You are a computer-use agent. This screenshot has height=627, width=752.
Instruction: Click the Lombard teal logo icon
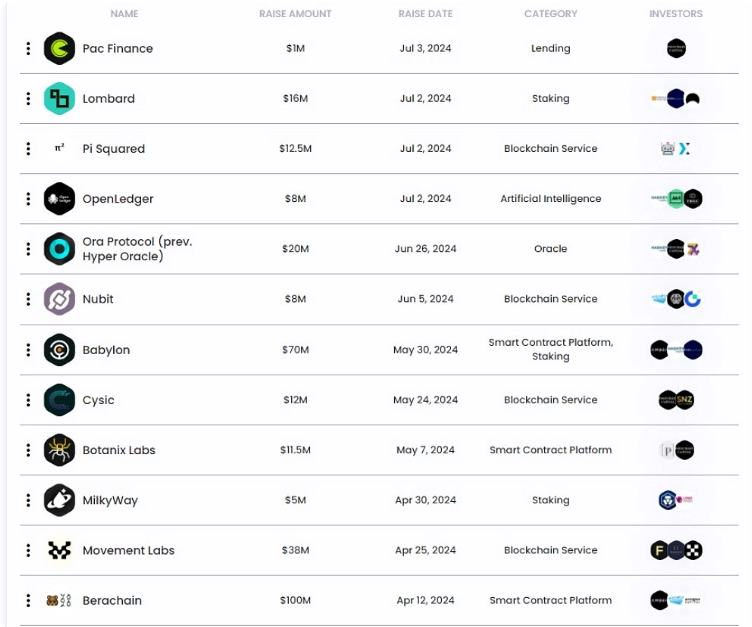59,98
